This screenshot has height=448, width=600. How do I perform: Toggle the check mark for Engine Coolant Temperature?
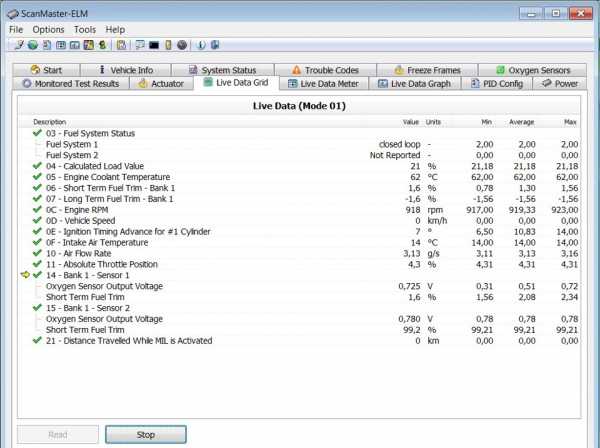(x=37, y=177)
